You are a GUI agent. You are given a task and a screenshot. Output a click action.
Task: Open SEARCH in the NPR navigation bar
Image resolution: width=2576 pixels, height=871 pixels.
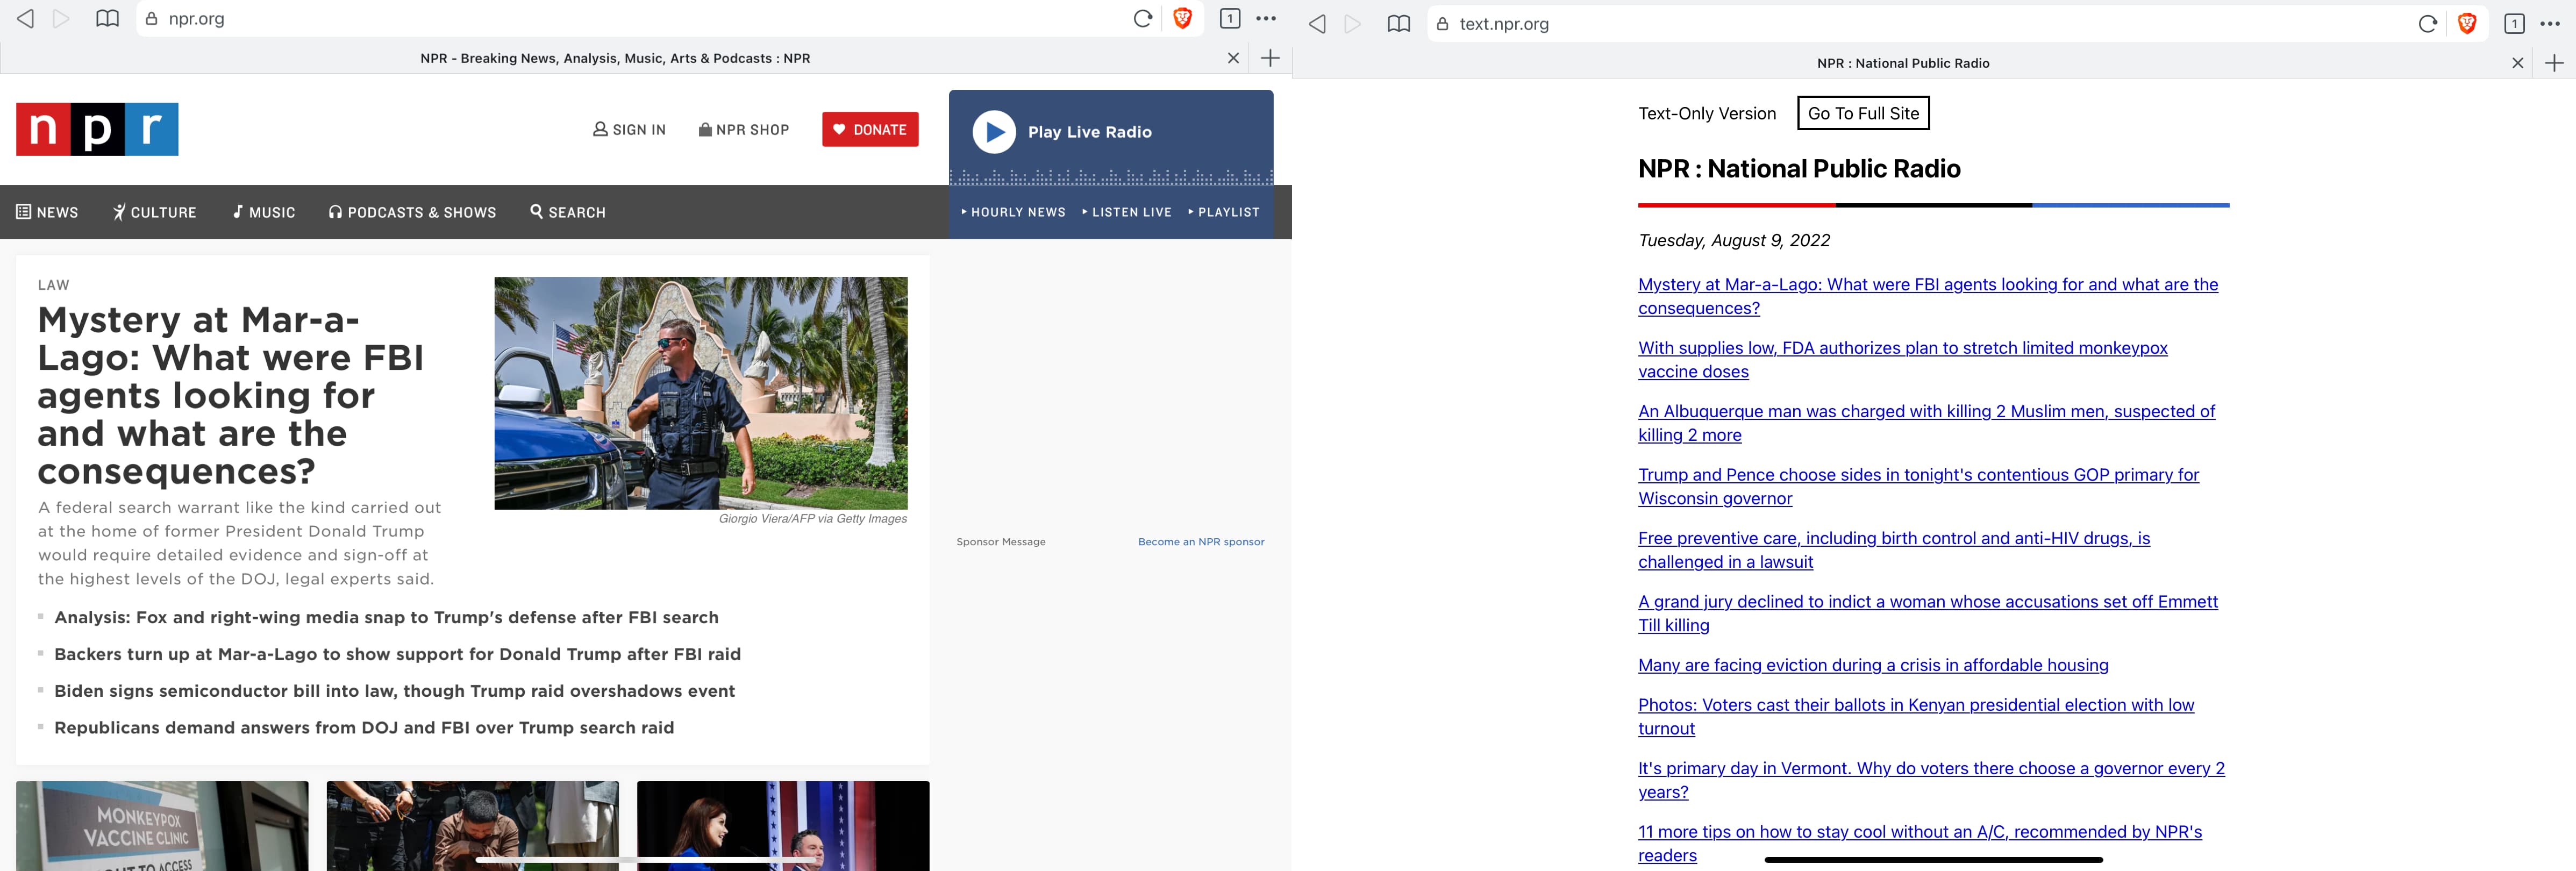pos(568,212)
